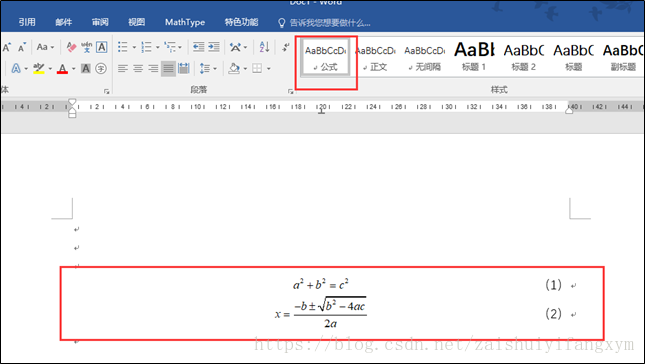Decrease paragraph indent

199,47
